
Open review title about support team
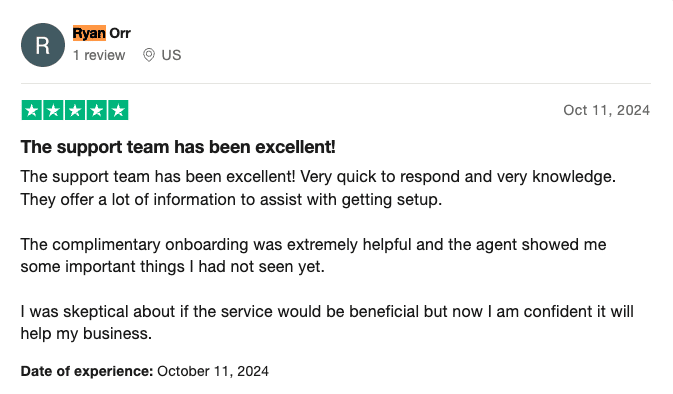click(178, 147)
